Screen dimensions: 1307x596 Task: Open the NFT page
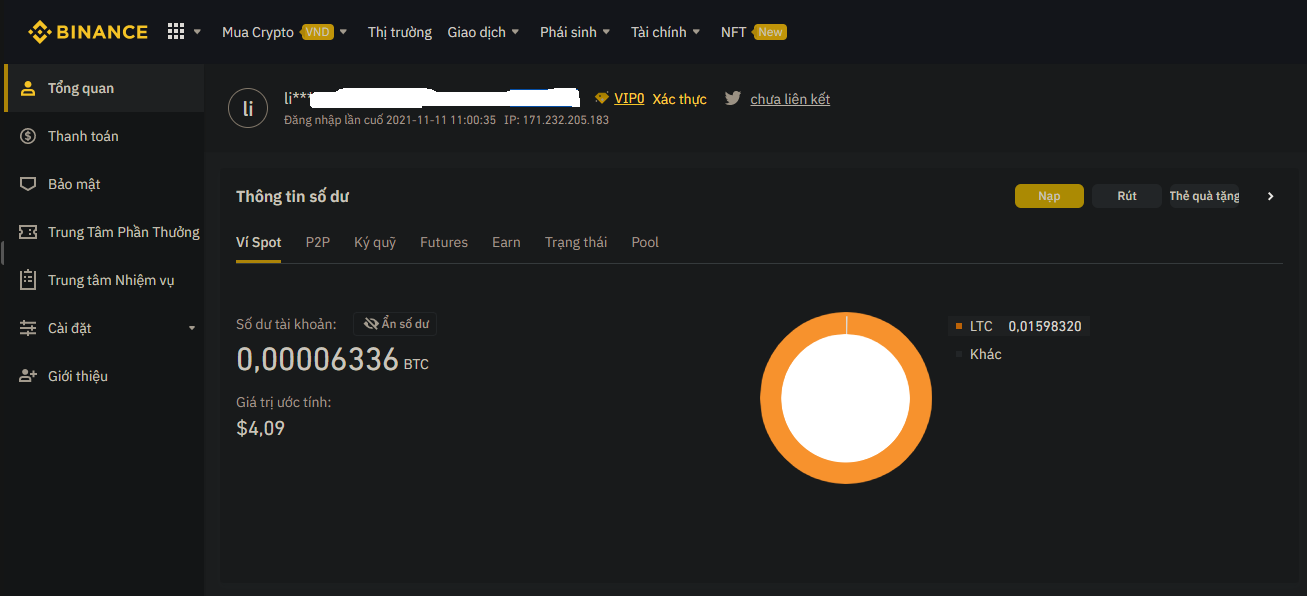733,32
